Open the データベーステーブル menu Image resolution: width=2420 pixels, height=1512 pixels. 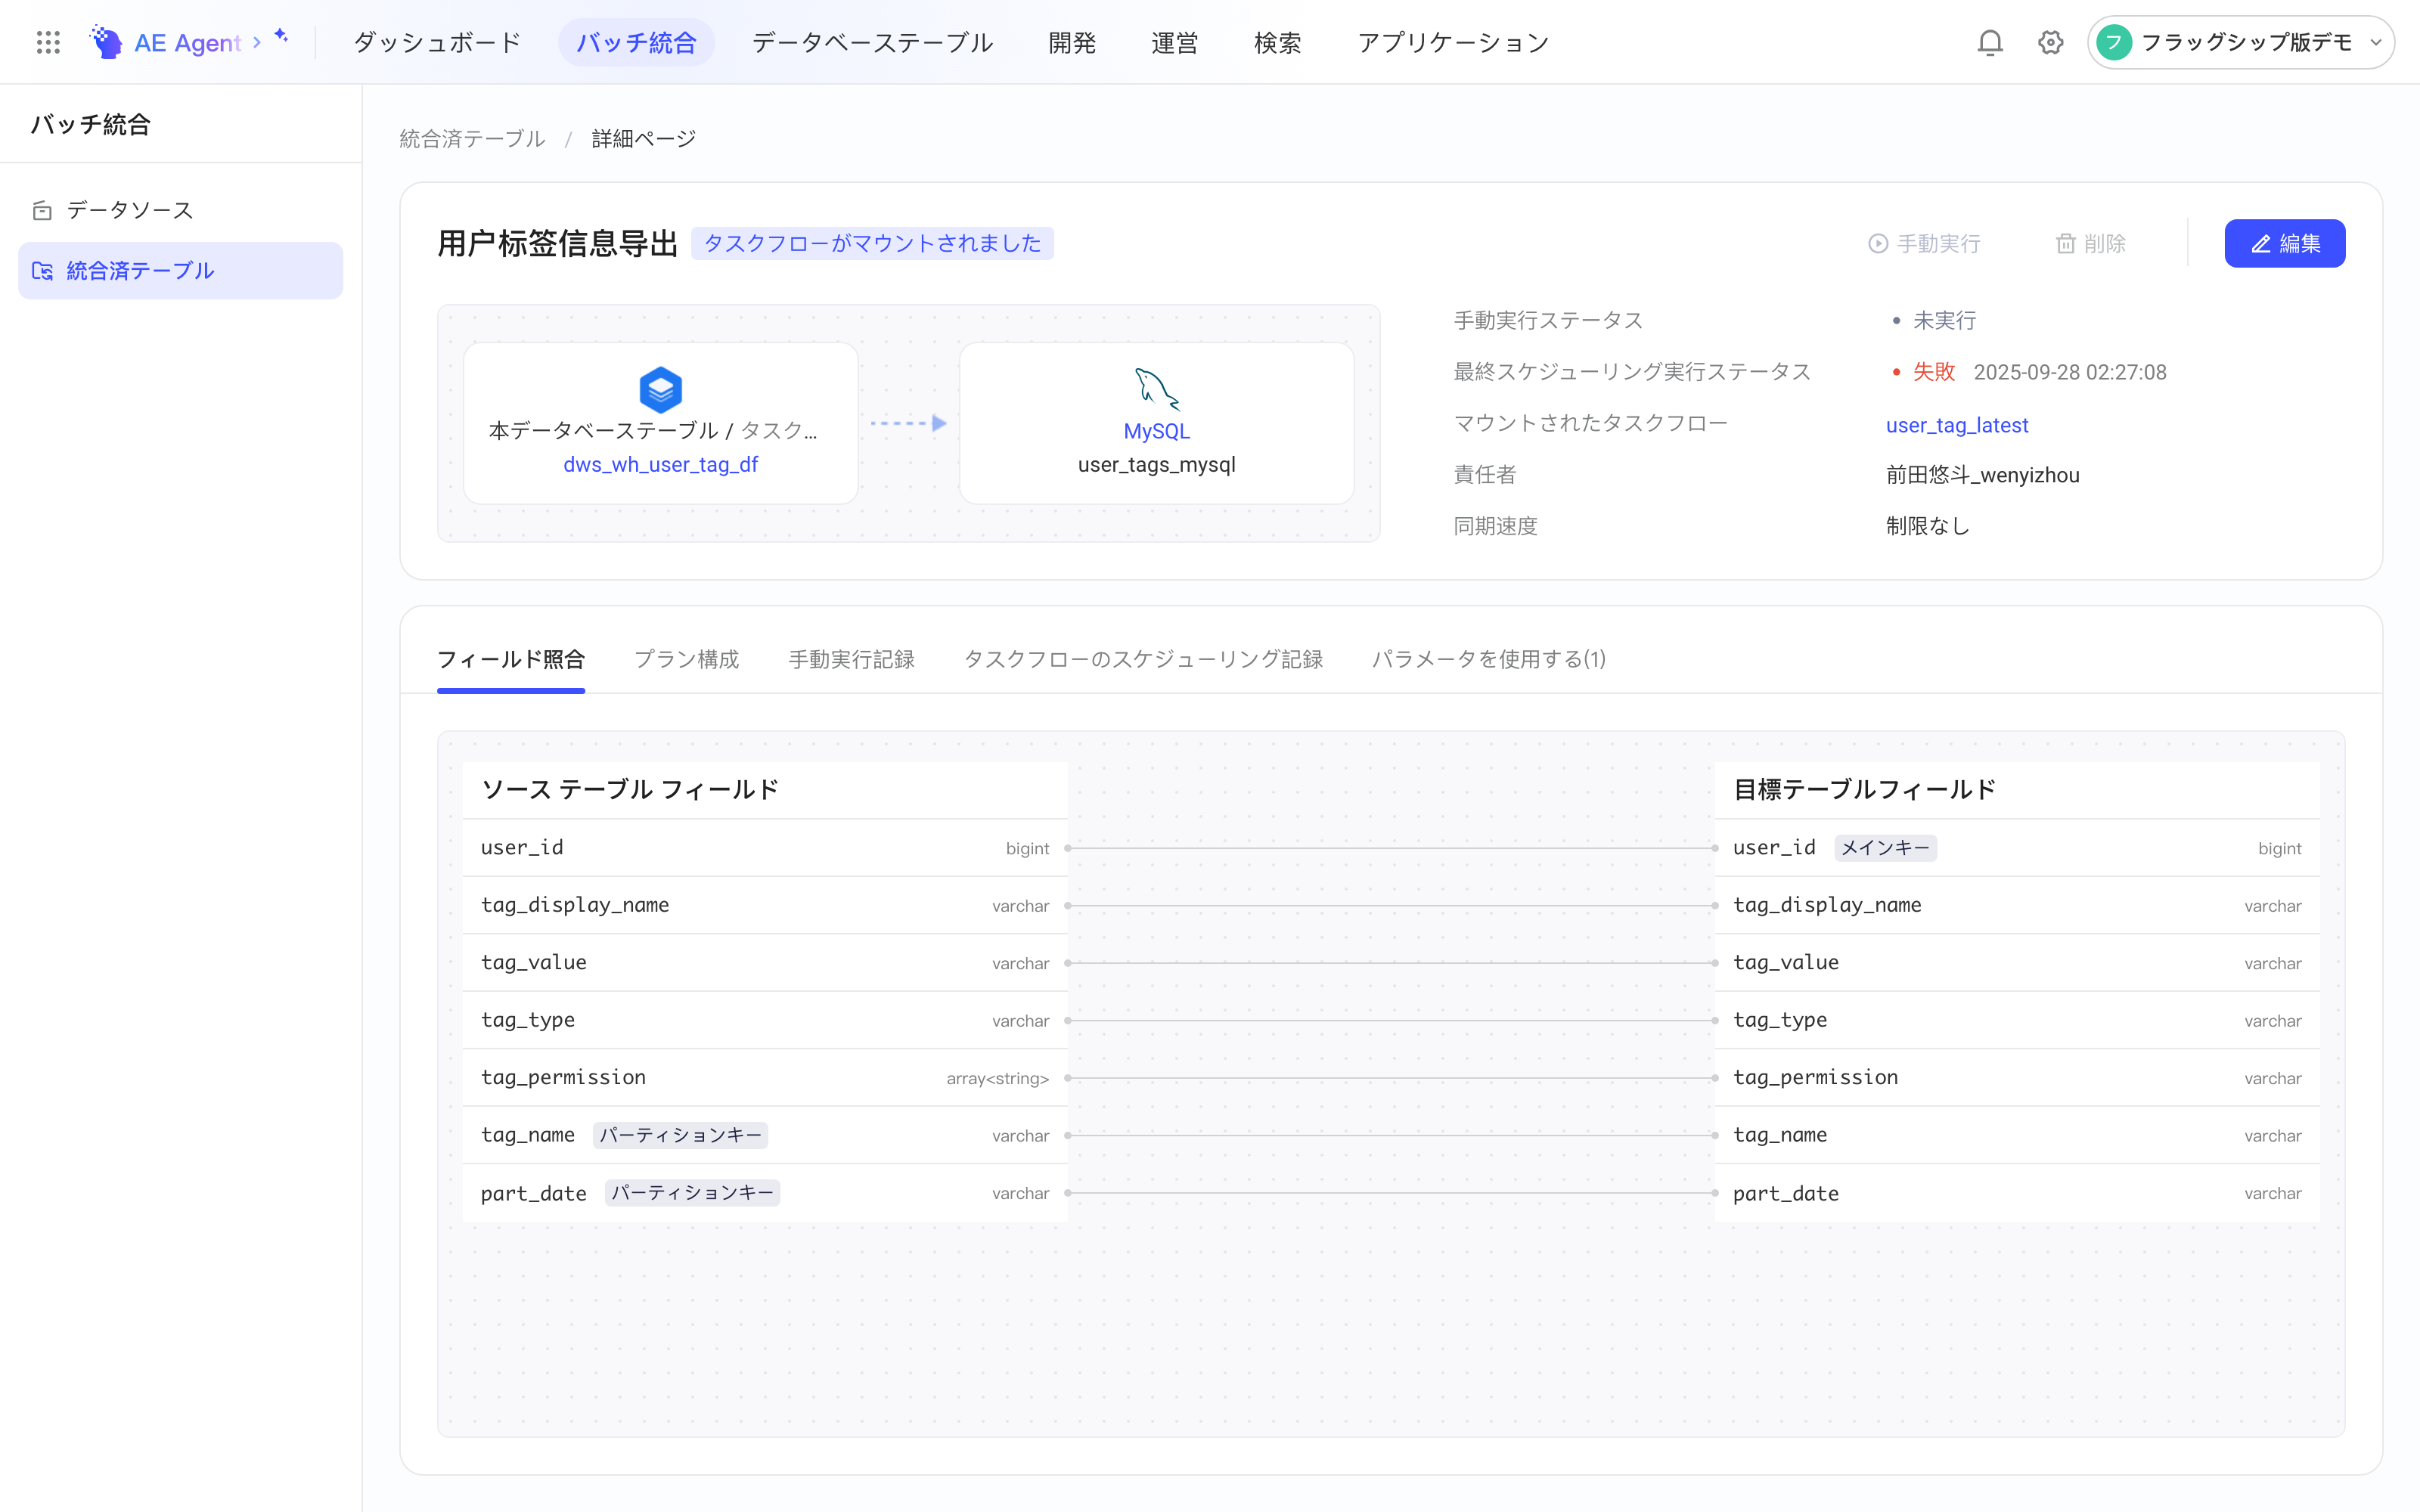click(x=872, y=42)
